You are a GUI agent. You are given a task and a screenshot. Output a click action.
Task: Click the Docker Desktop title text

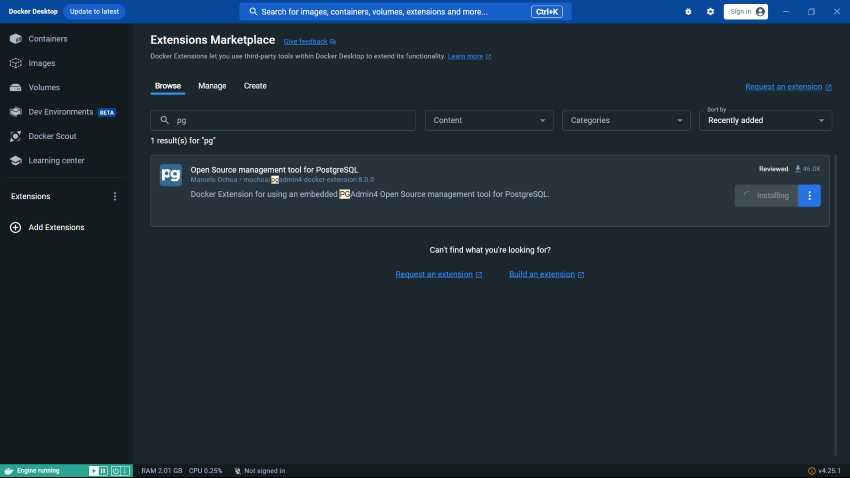tap(33, 11)
